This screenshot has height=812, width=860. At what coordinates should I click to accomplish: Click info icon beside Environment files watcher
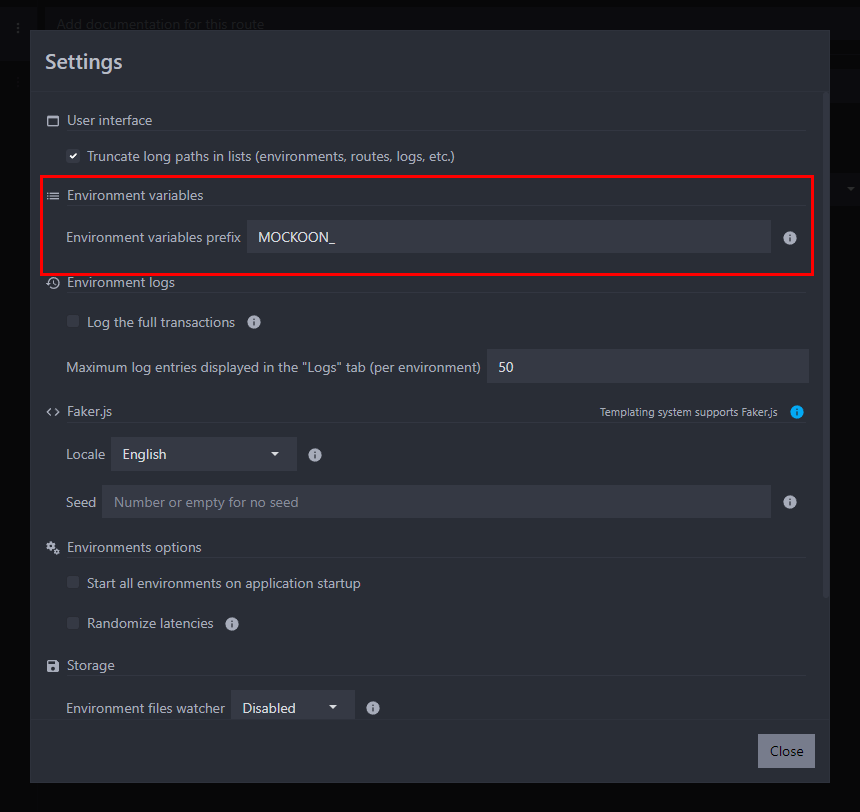(373, 708)
